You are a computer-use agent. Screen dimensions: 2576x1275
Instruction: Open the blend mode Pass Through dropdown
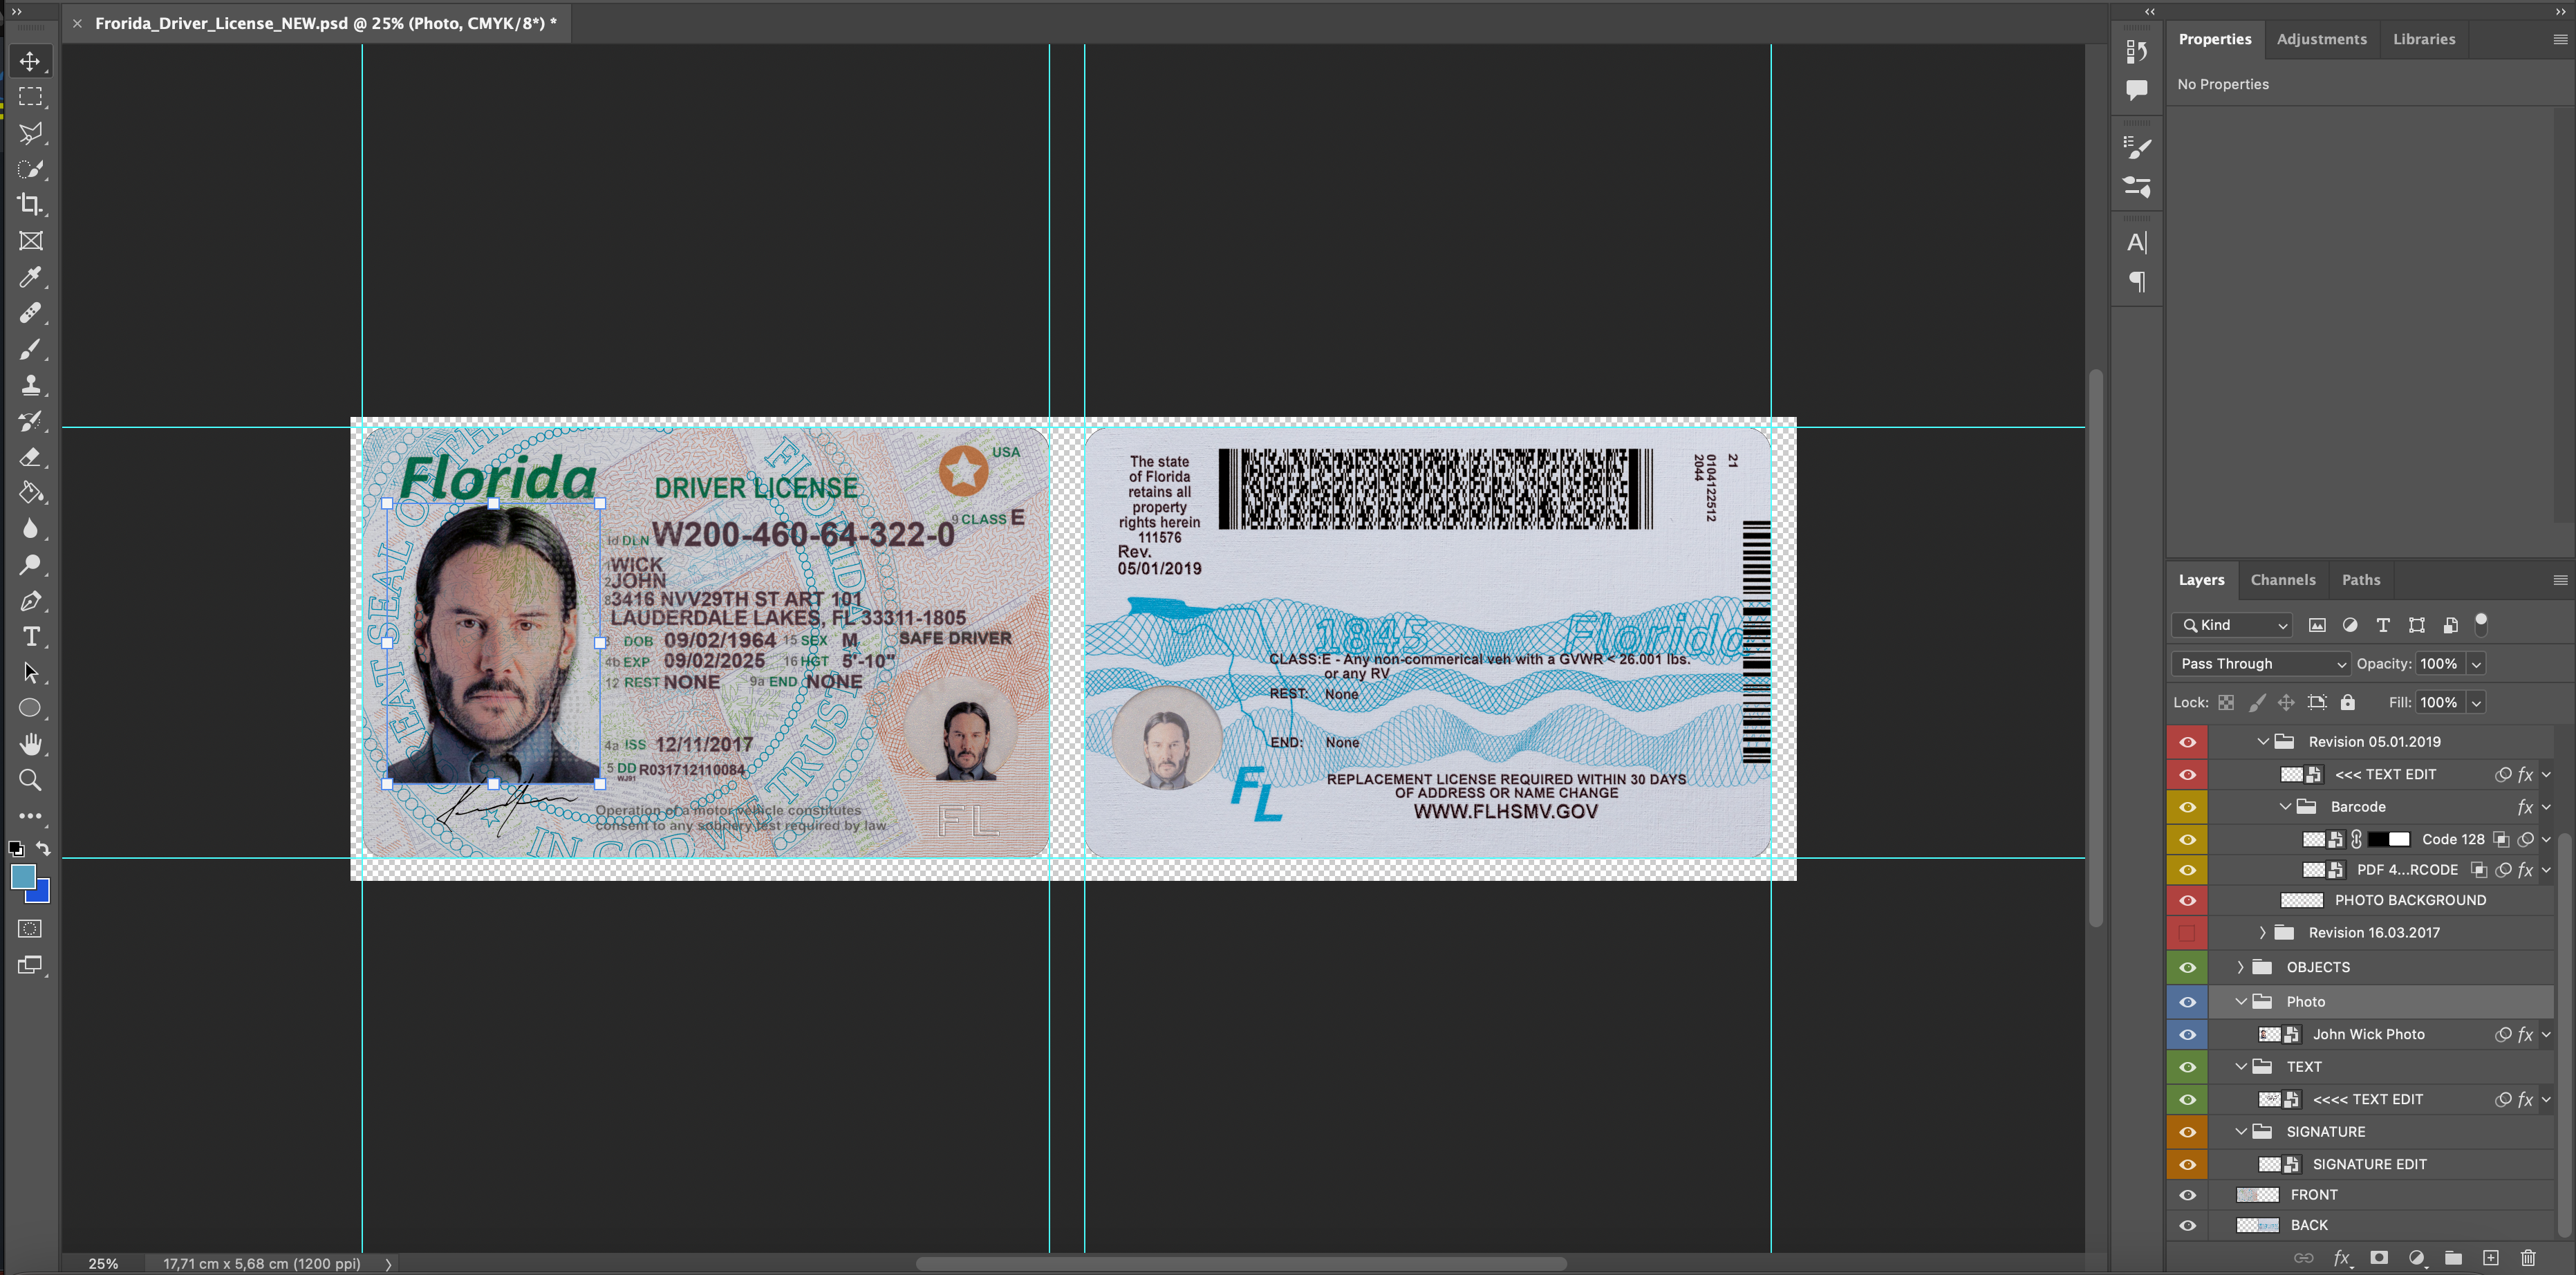(x=2260, y=664)
